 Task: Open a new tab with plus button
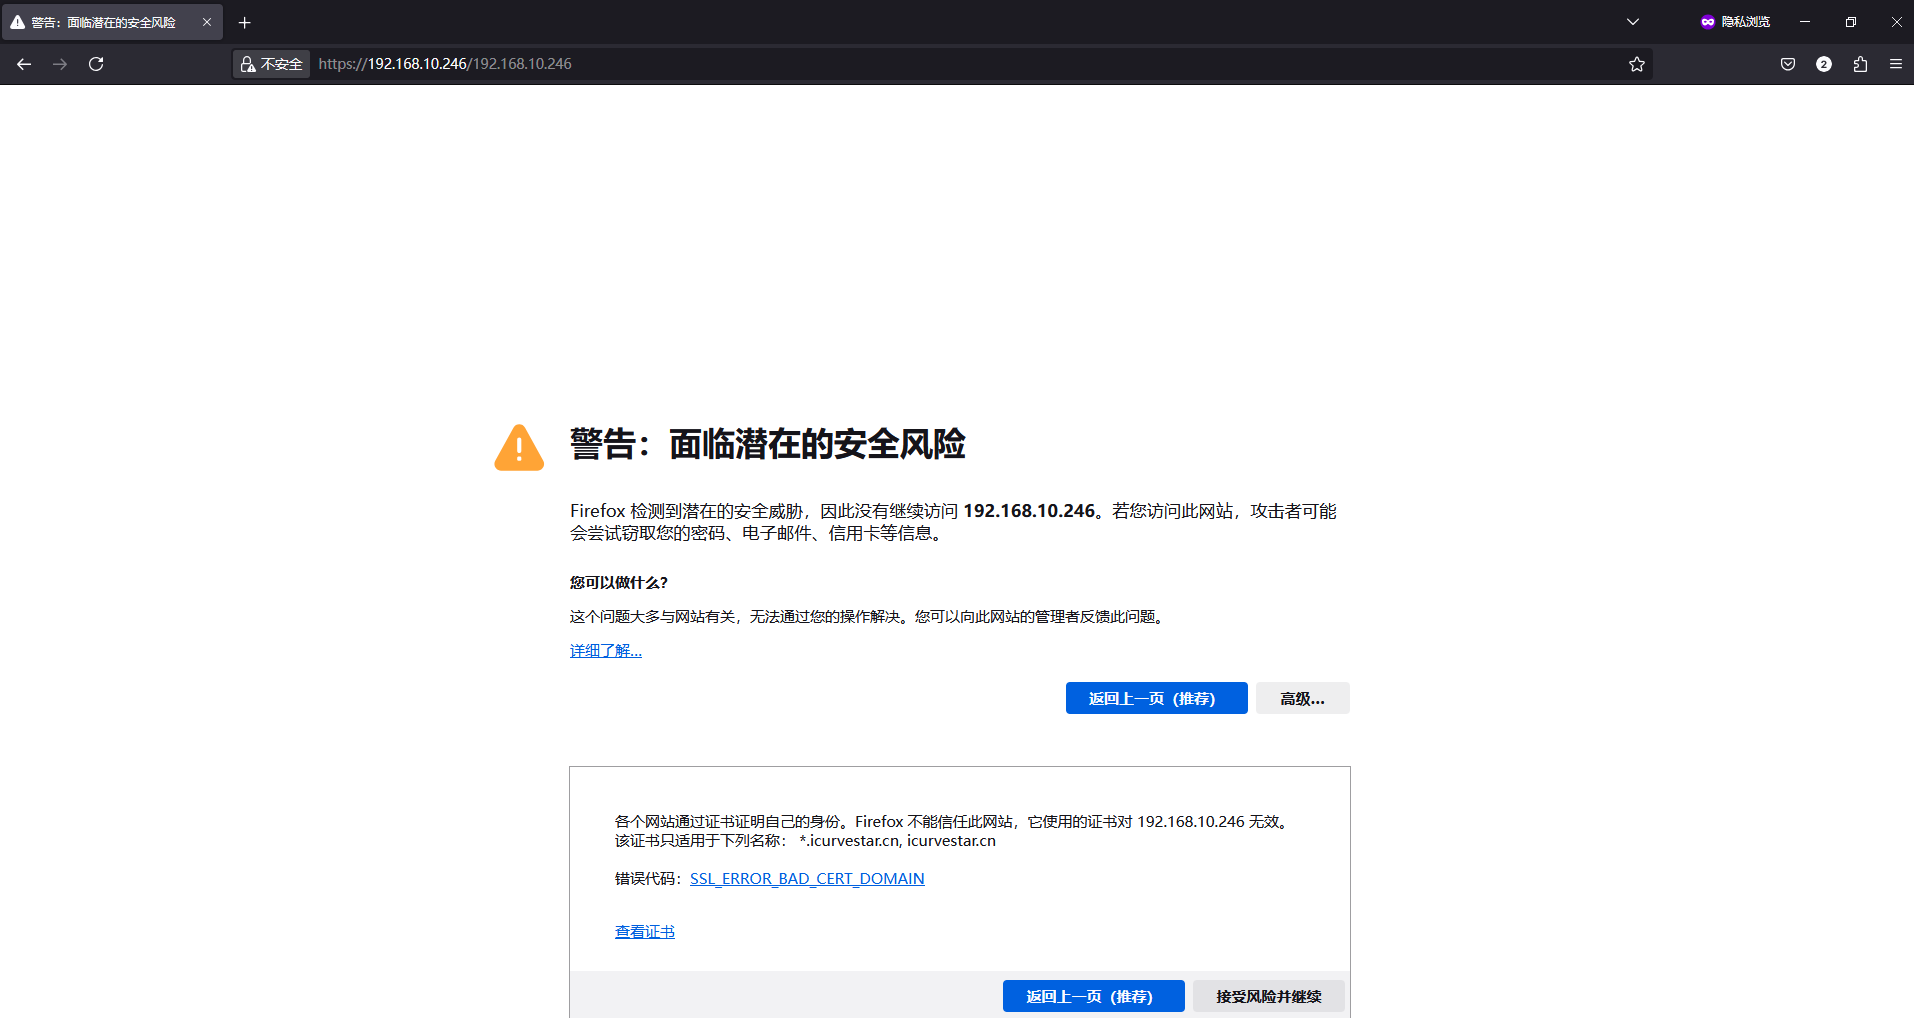(245, 22)
